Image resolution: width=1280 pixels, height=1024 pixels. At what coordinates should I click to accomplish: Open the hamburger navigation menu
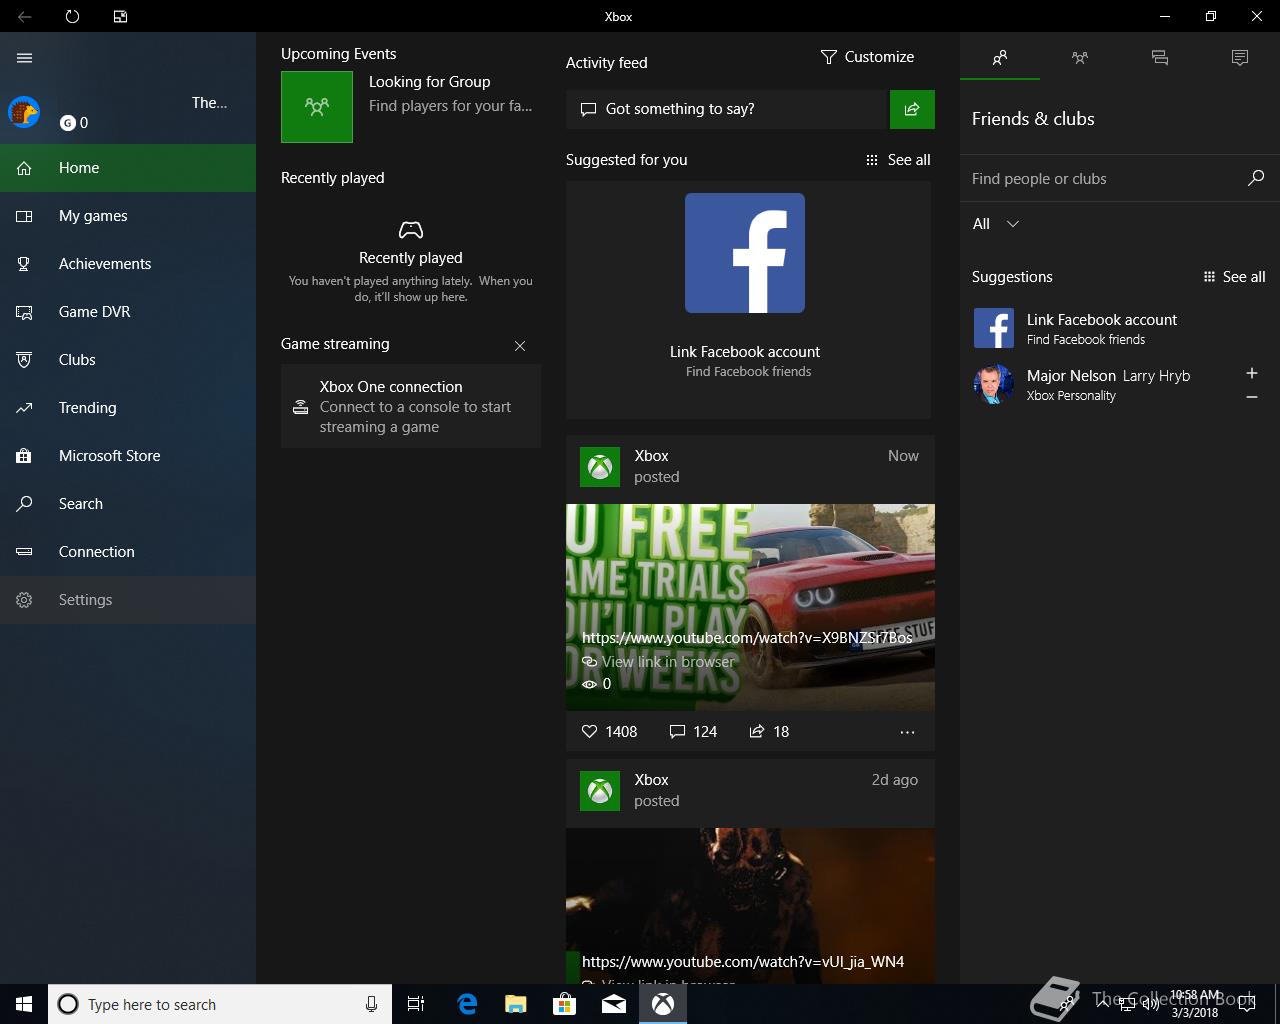click(x=25, y=58)
